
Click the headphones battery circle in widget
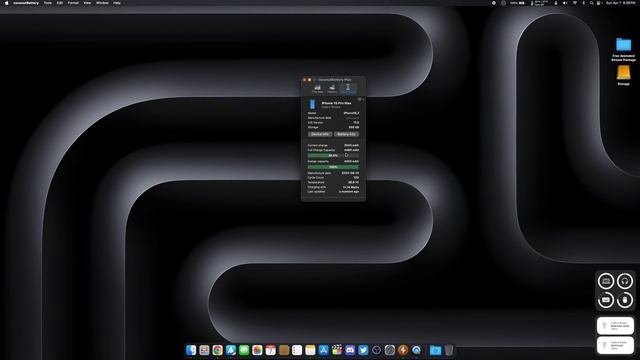pos(624,281)
